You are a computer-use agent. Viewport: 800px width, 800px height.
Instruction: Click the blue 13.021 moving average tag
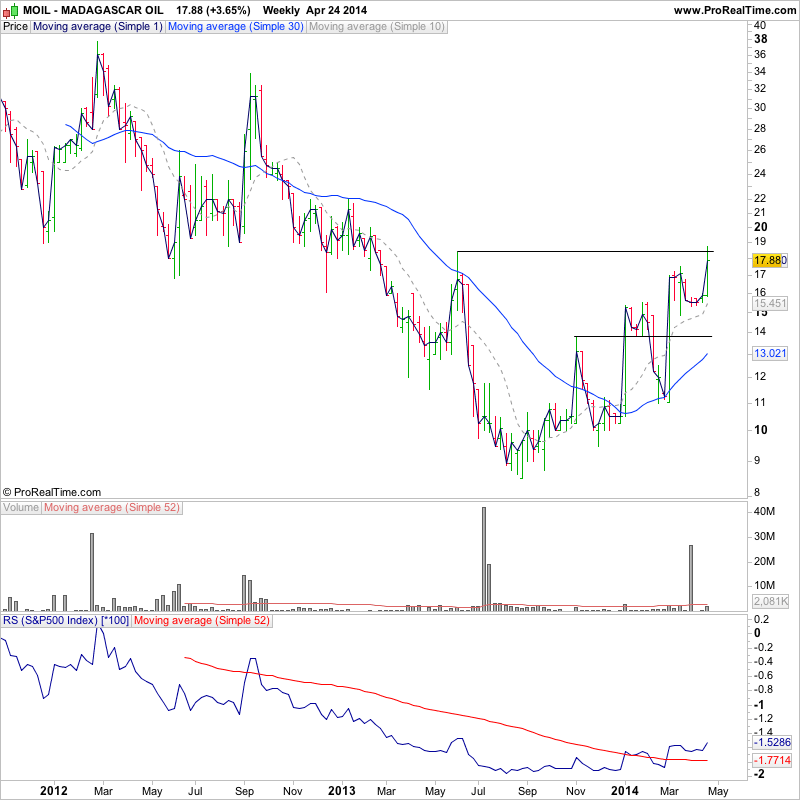[770, 353]
